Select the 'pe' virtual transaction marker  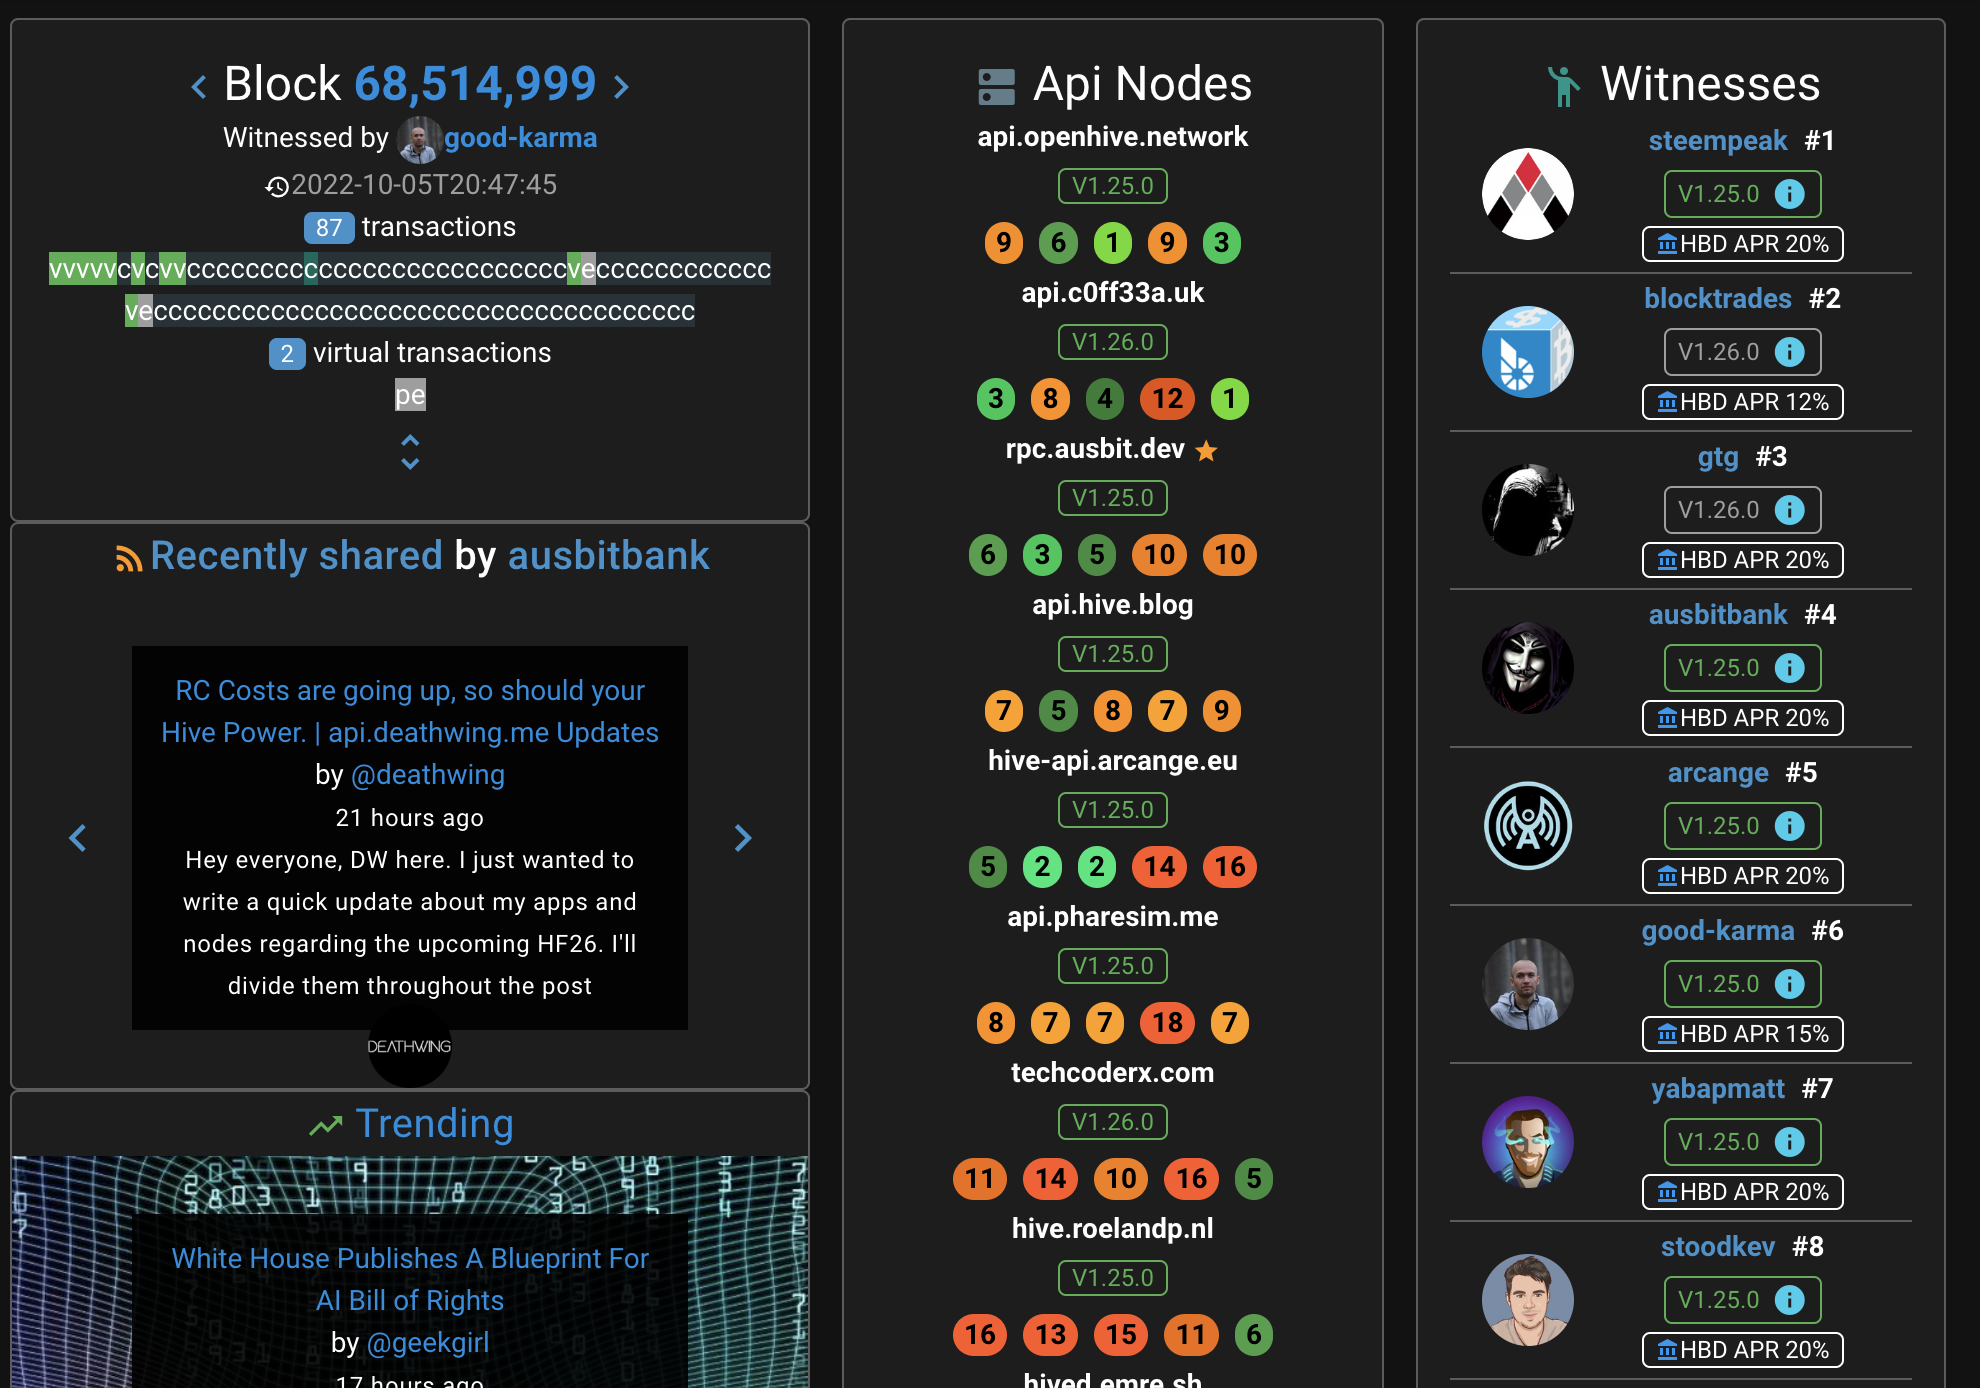click(410, 395)
